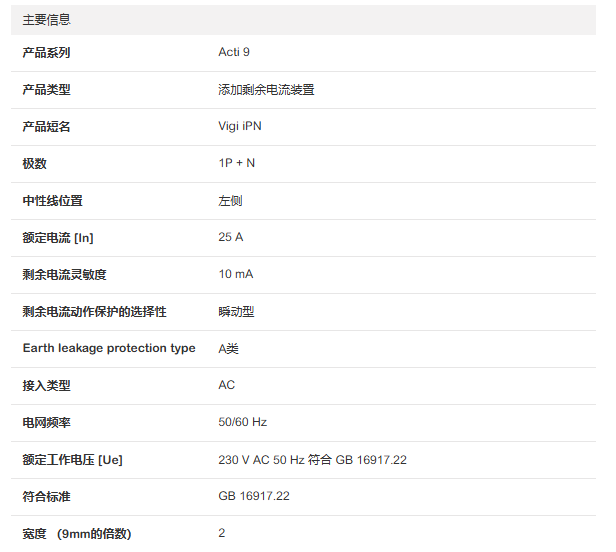Select the 符合标准 label
The width and height of the screenshot is (616, 552).
[46, 497]
